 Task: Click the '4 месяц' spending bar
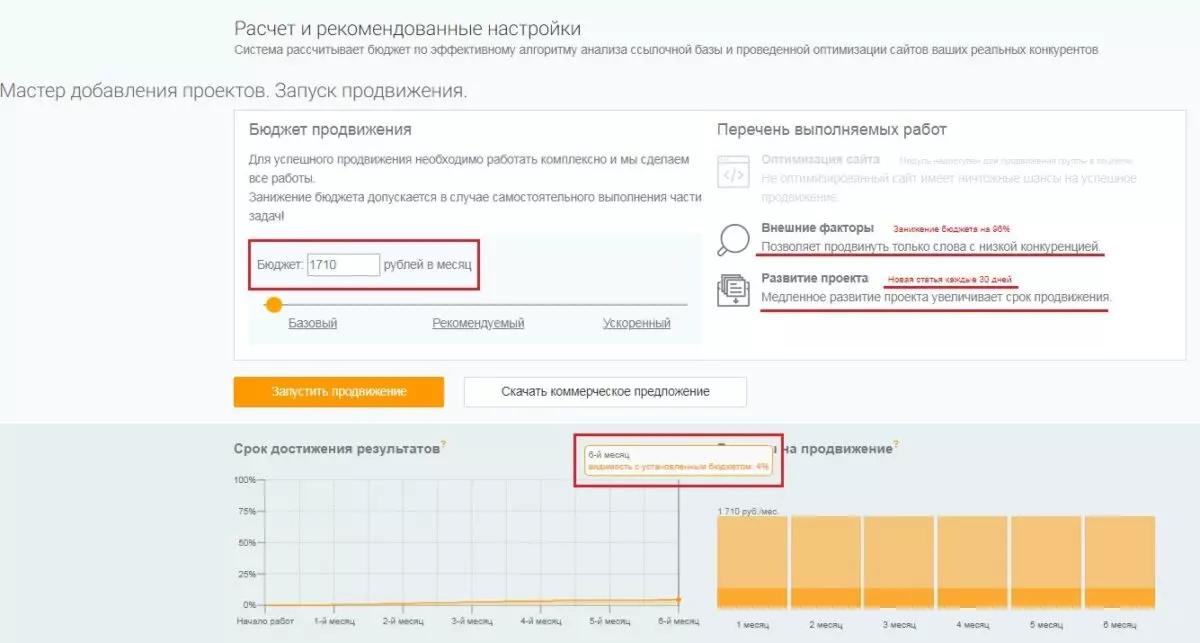tap(972, 562)
